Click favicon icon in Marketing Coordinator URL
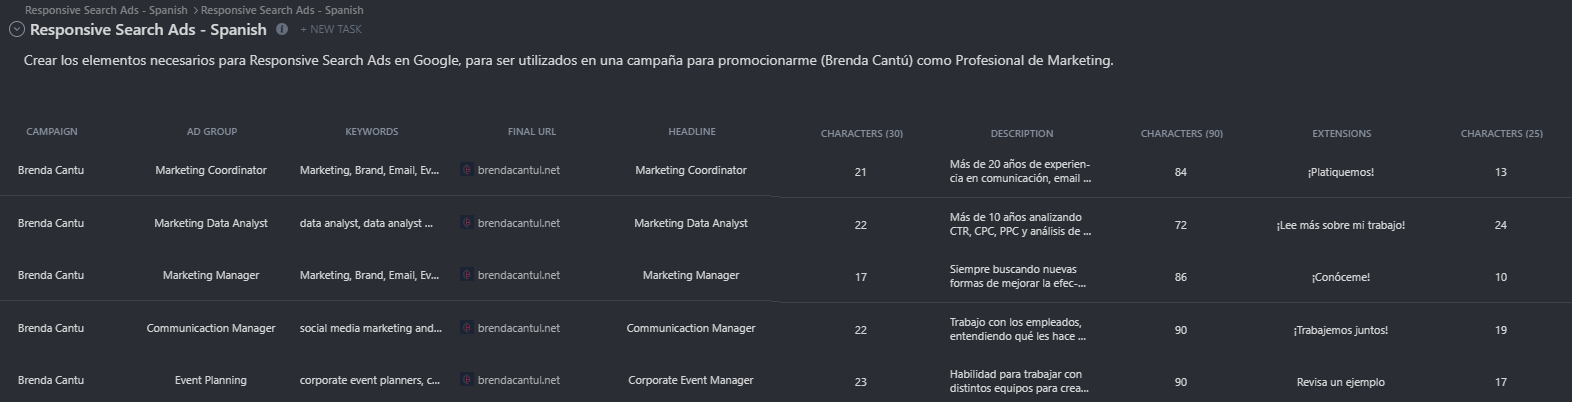Viewport: 1572px width, 402px height. 467,170
